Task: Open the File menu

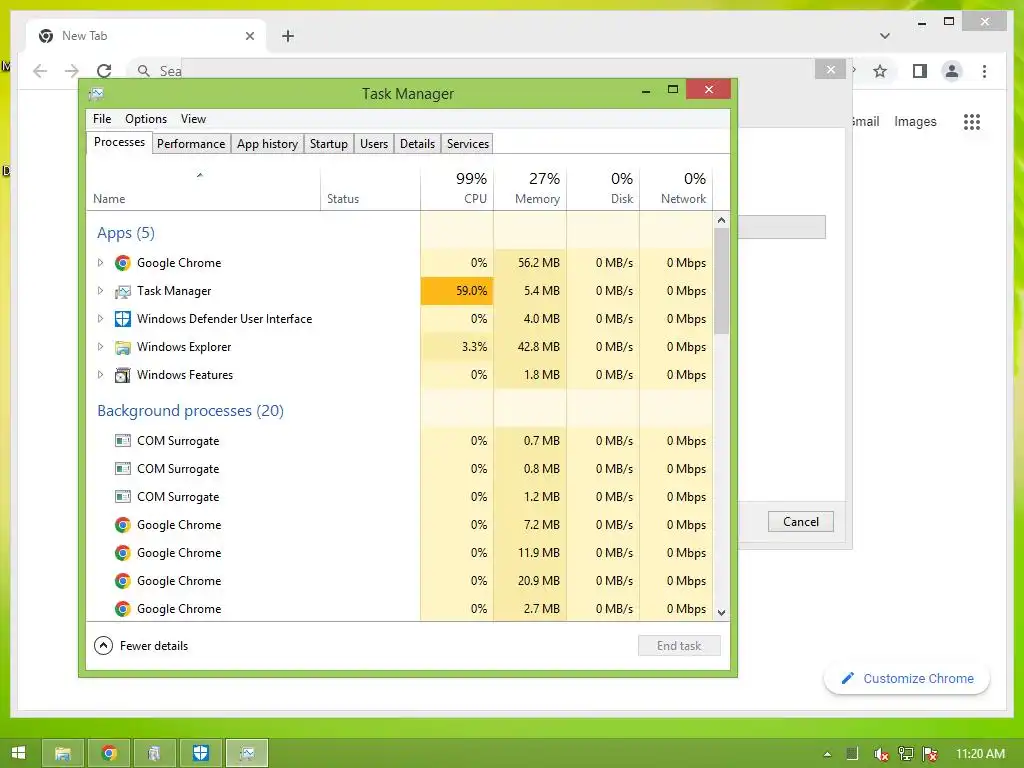Action: tap(102, 119)
